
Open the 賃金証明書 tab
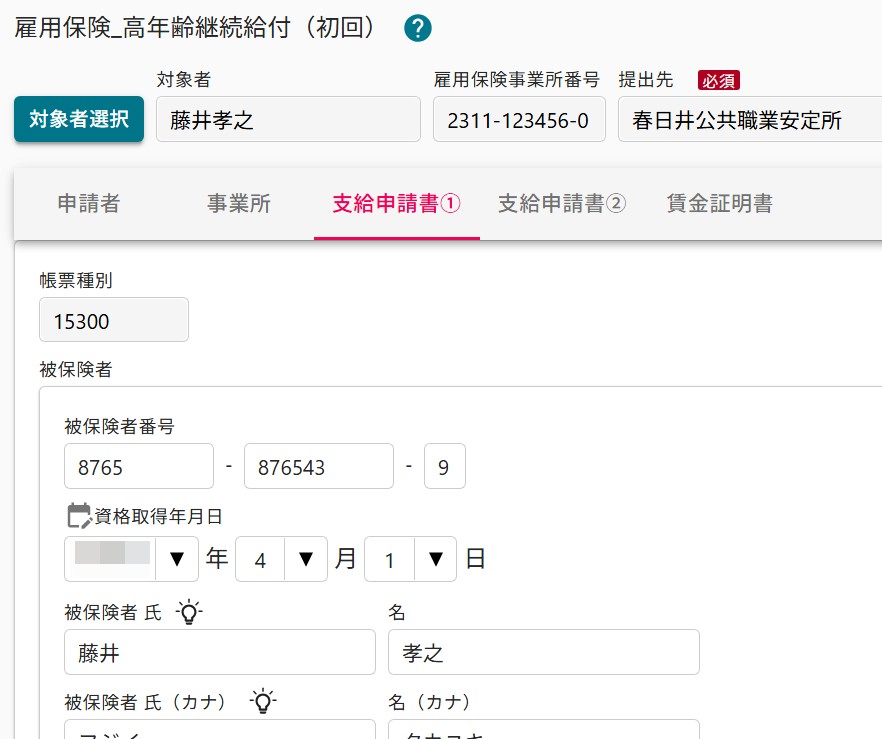[x=720, y=203]
